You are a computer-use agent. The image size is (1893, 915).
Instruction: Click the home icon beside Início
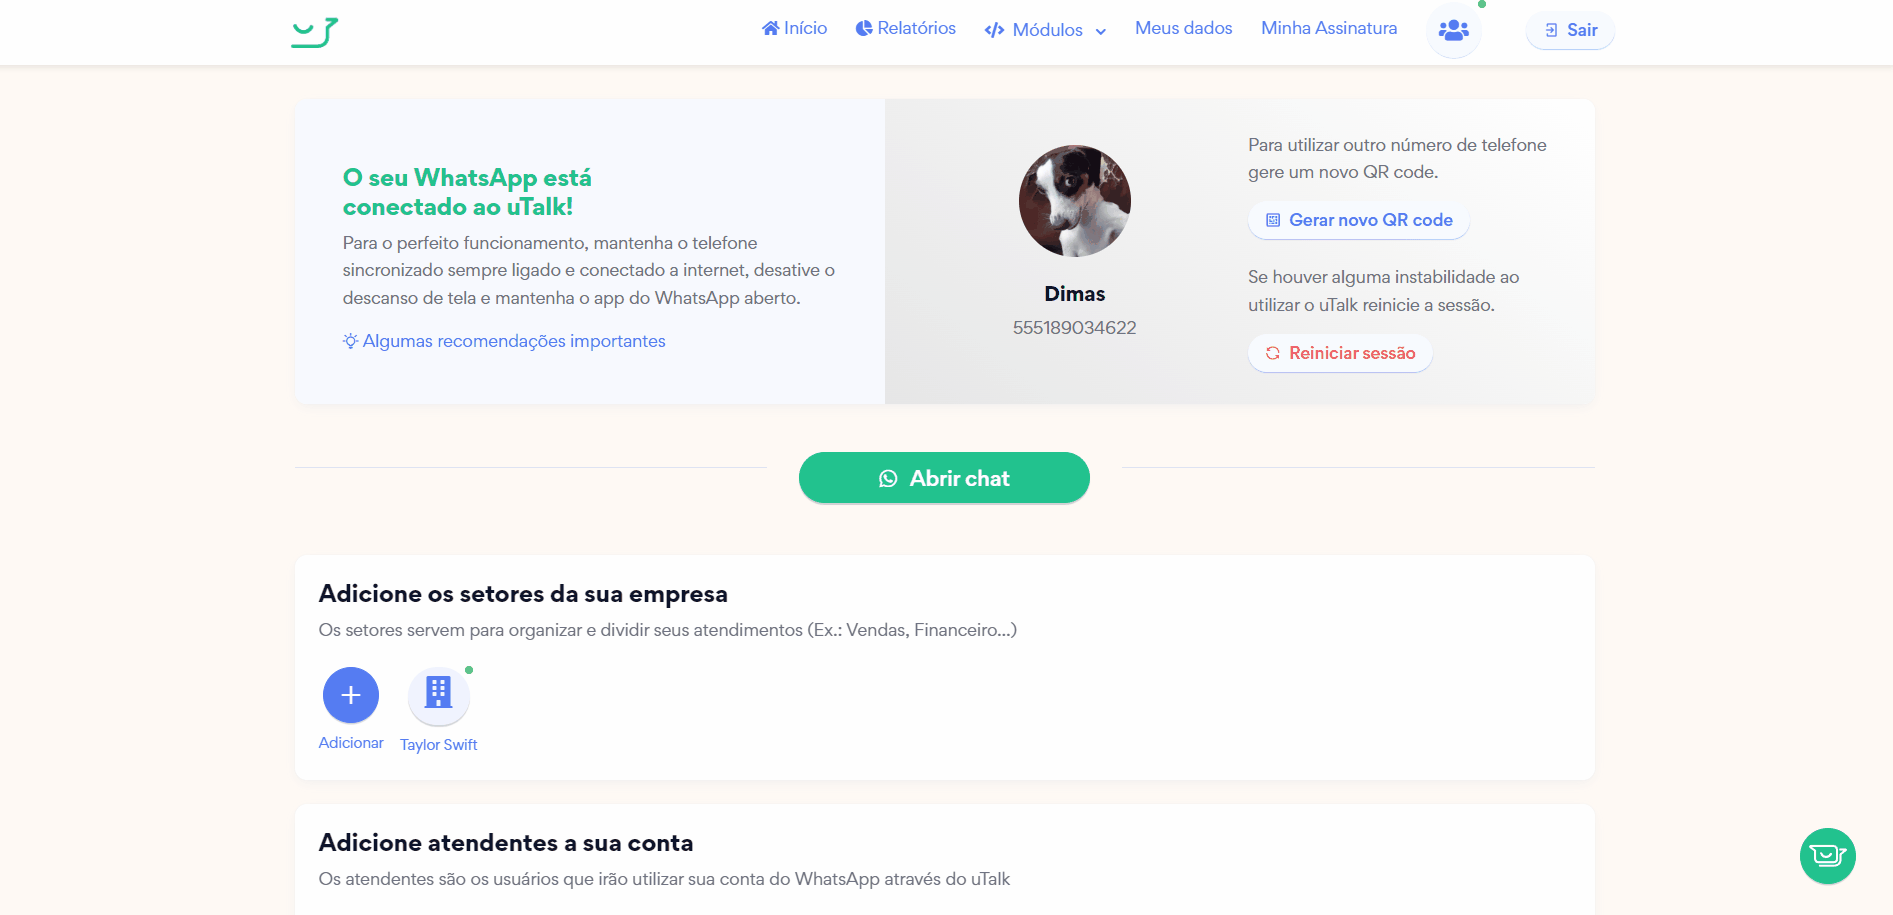click(770, 28)
